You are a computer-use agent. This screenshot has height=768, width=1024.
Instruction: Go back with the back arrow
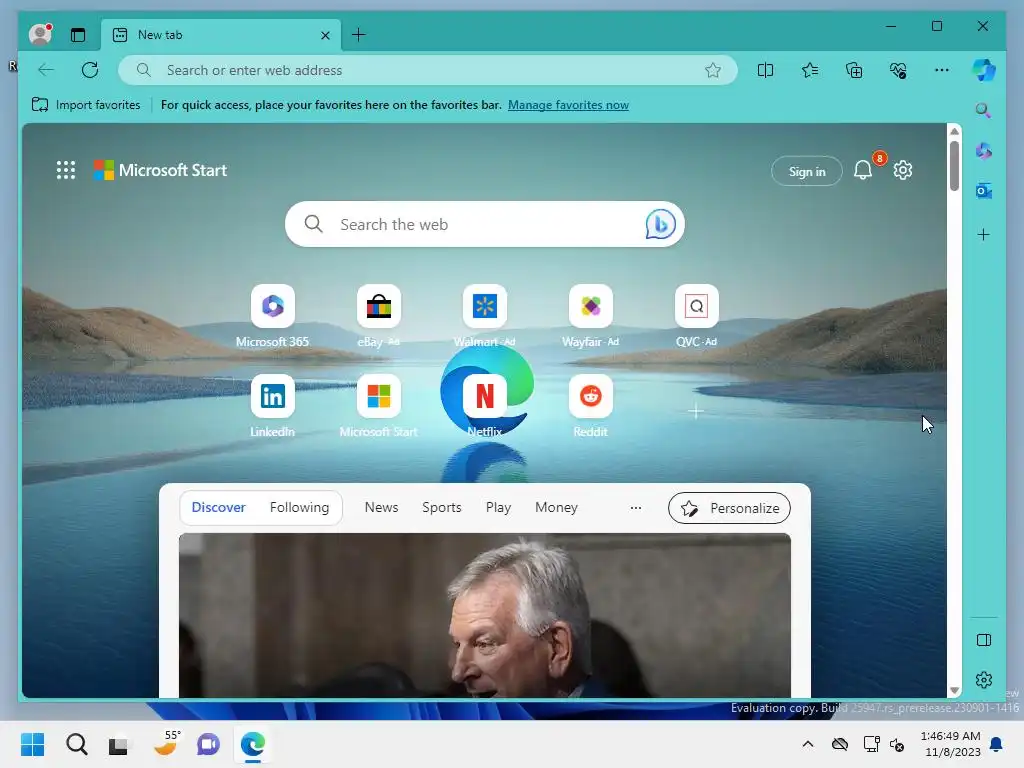pyautogui.click(x=46, y=70)
